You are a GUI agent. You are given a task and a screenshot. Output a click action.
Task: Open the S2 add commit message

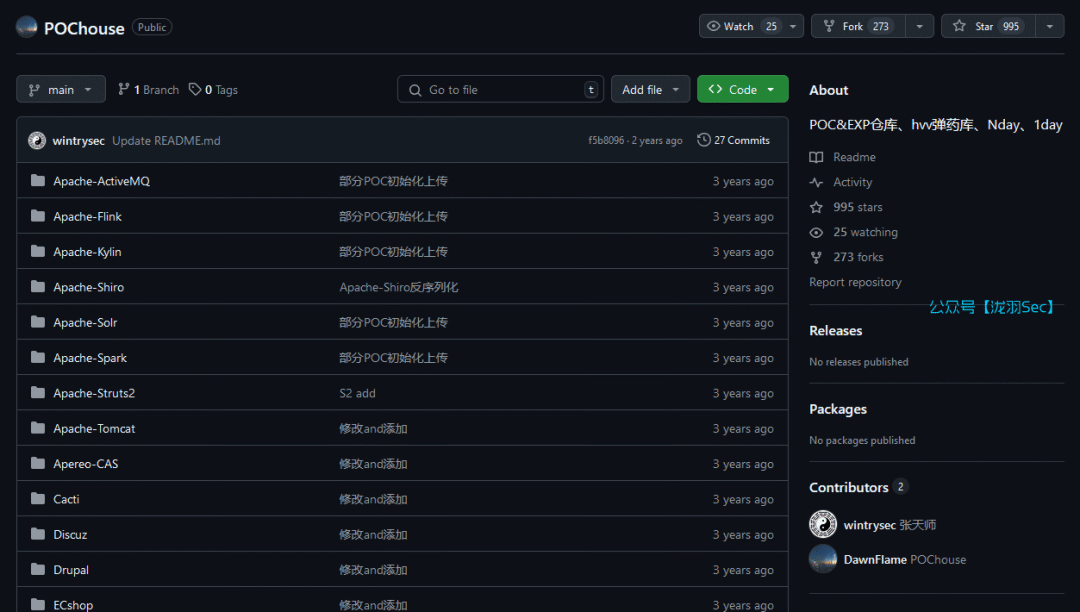(357, 393)
